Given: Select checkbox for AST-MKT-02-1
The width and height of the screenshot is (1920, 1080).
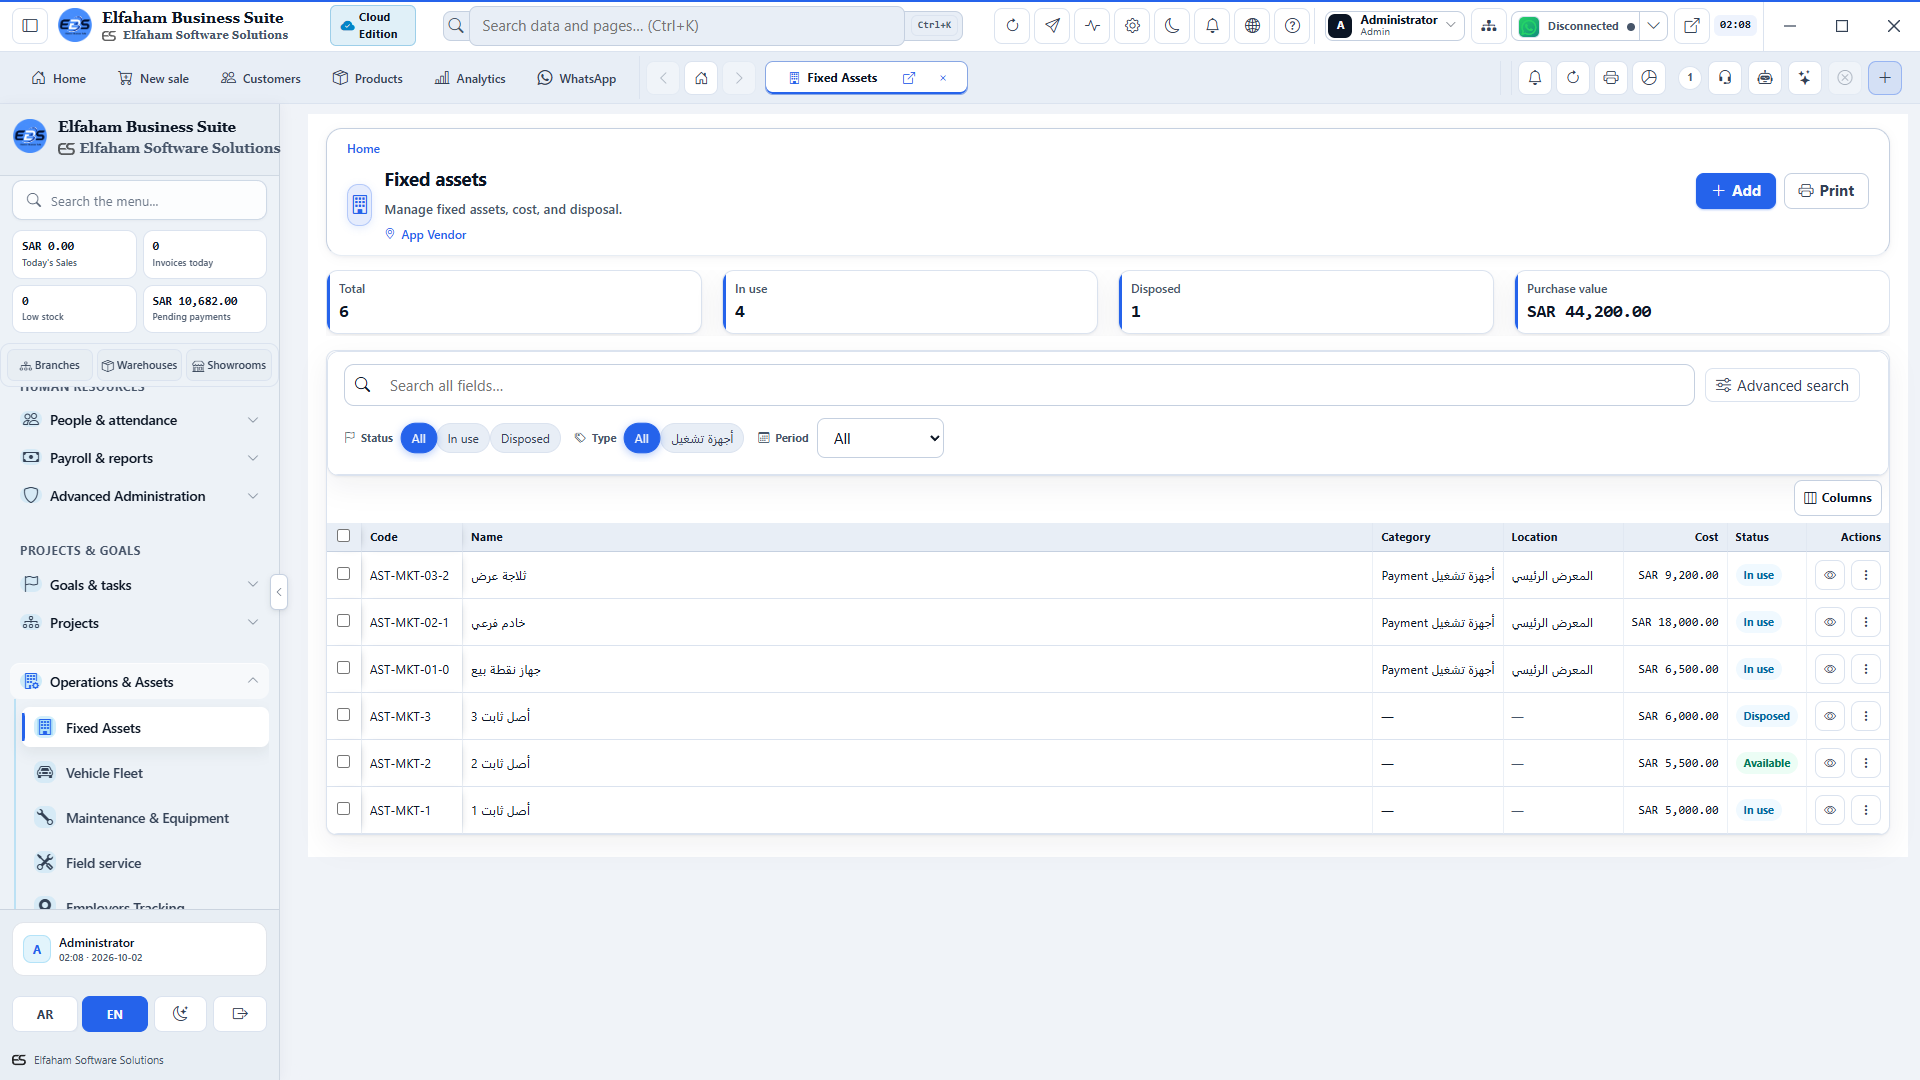Looking at the screenshot, I should click(x=344, y=621).
